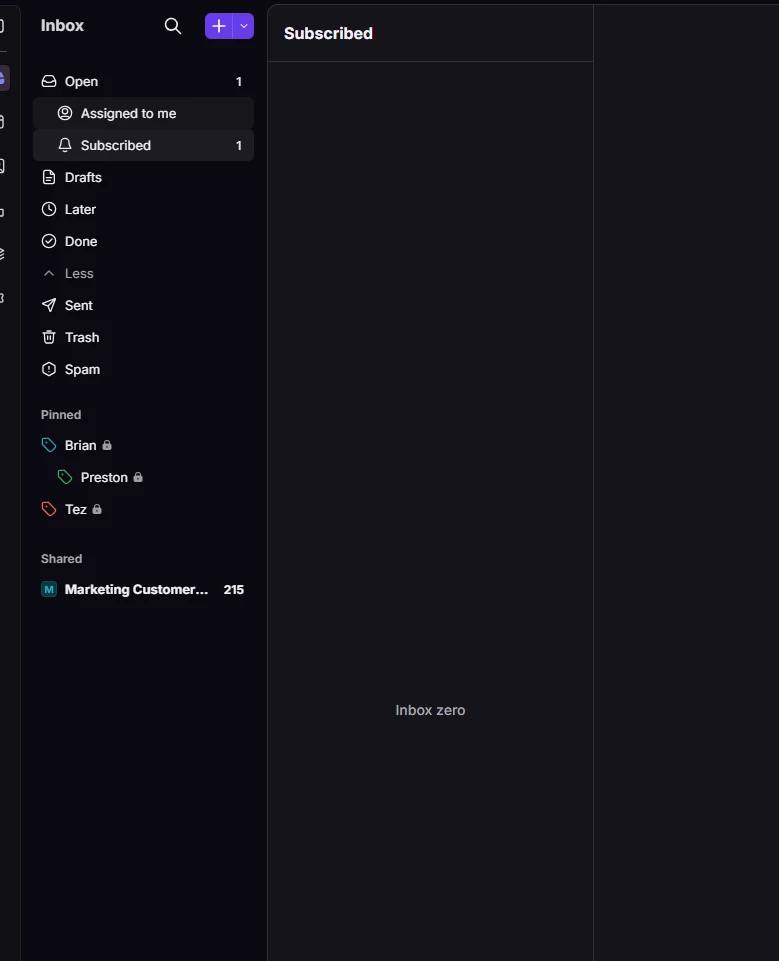Select the Open inbox folder

[143, 82]
